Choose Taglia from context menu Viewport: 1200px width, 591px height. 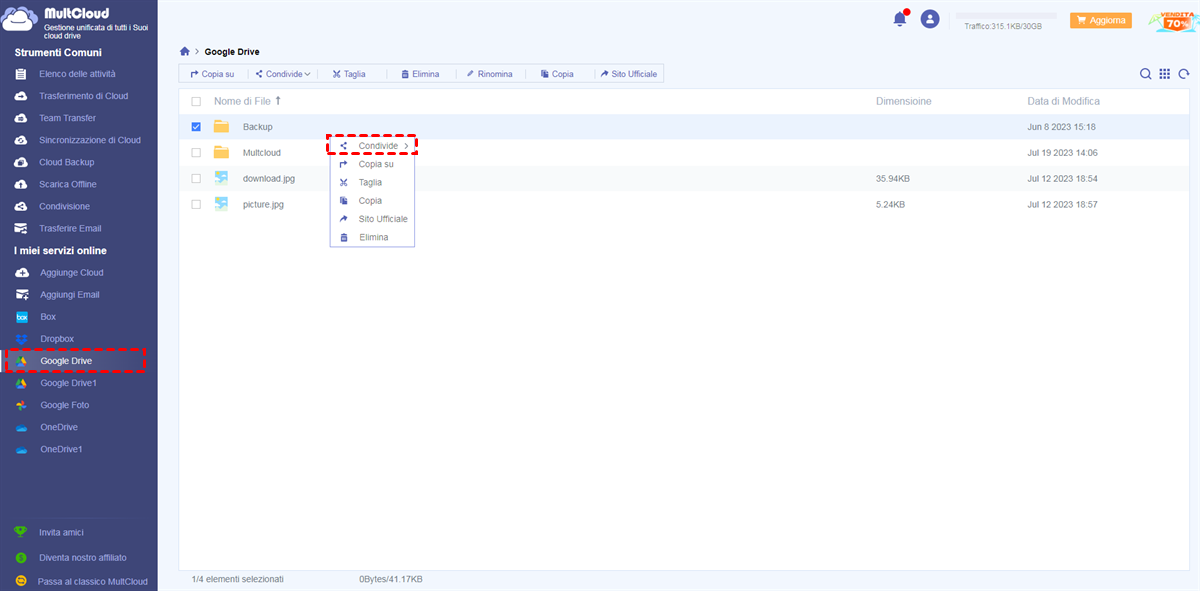pyautogui.click(x=372, y=183)
